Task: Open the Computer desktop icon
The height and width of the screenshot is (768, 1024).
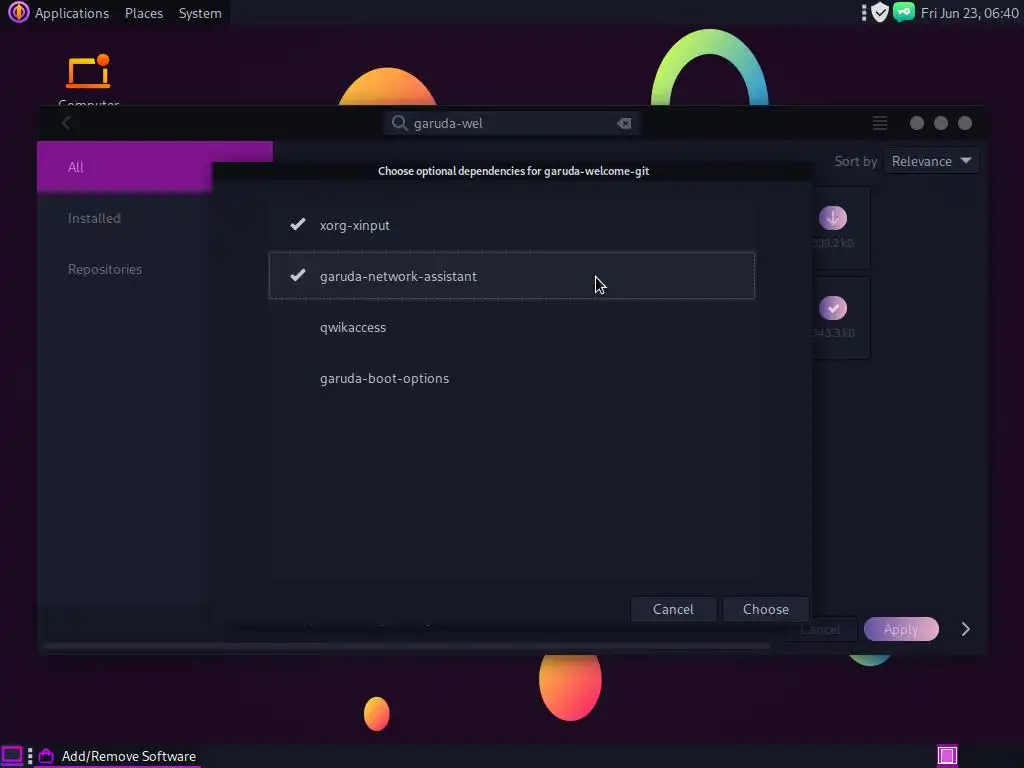Action: click(x=88, y=80)
